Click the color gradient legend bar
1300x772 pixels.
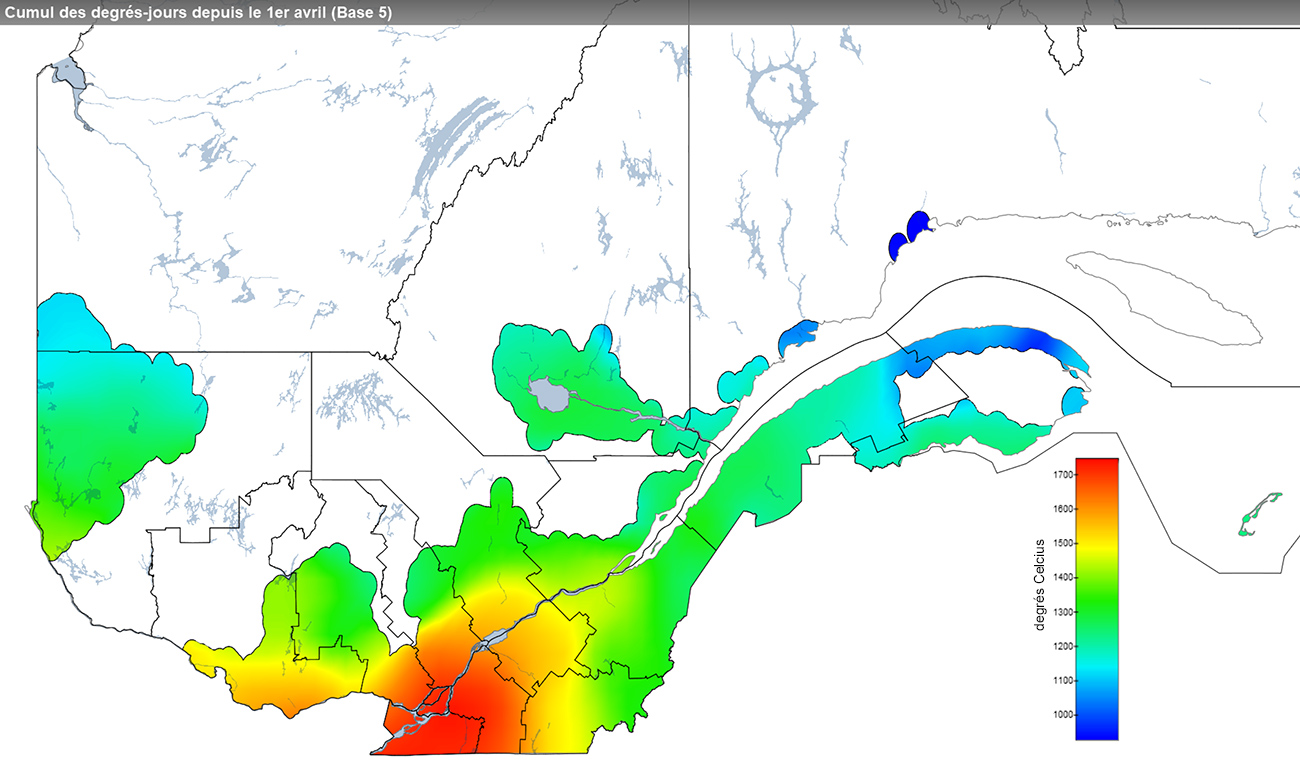(1097, 598)
